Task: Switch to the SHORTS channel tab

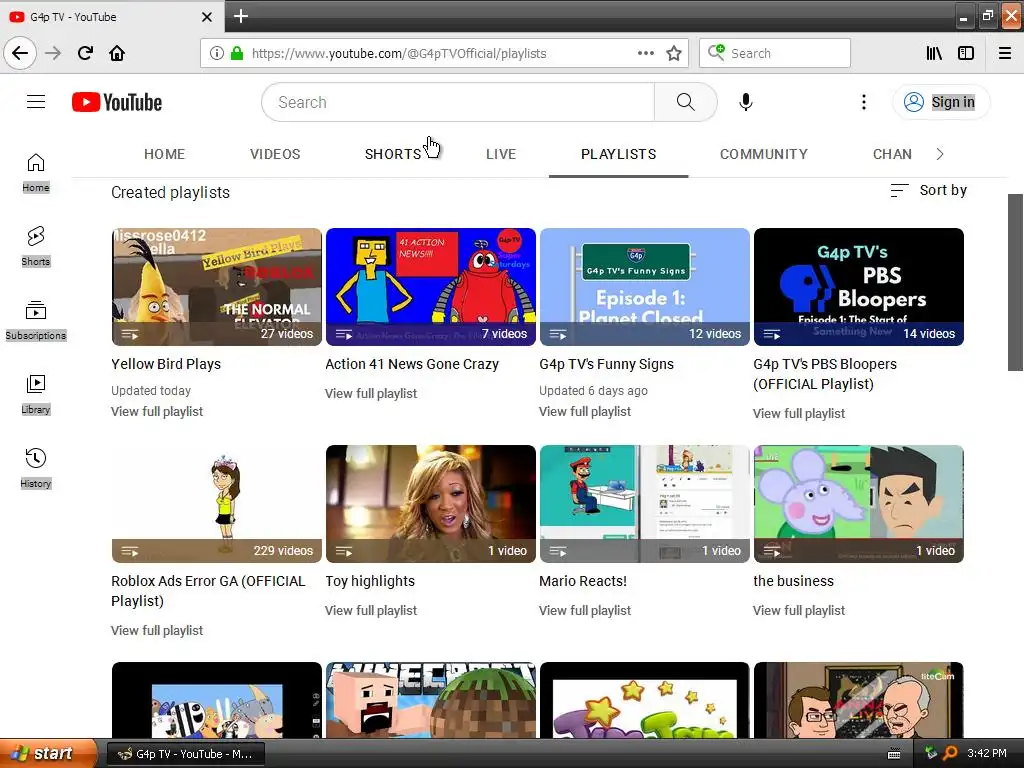Action: (x=393, y=154)
